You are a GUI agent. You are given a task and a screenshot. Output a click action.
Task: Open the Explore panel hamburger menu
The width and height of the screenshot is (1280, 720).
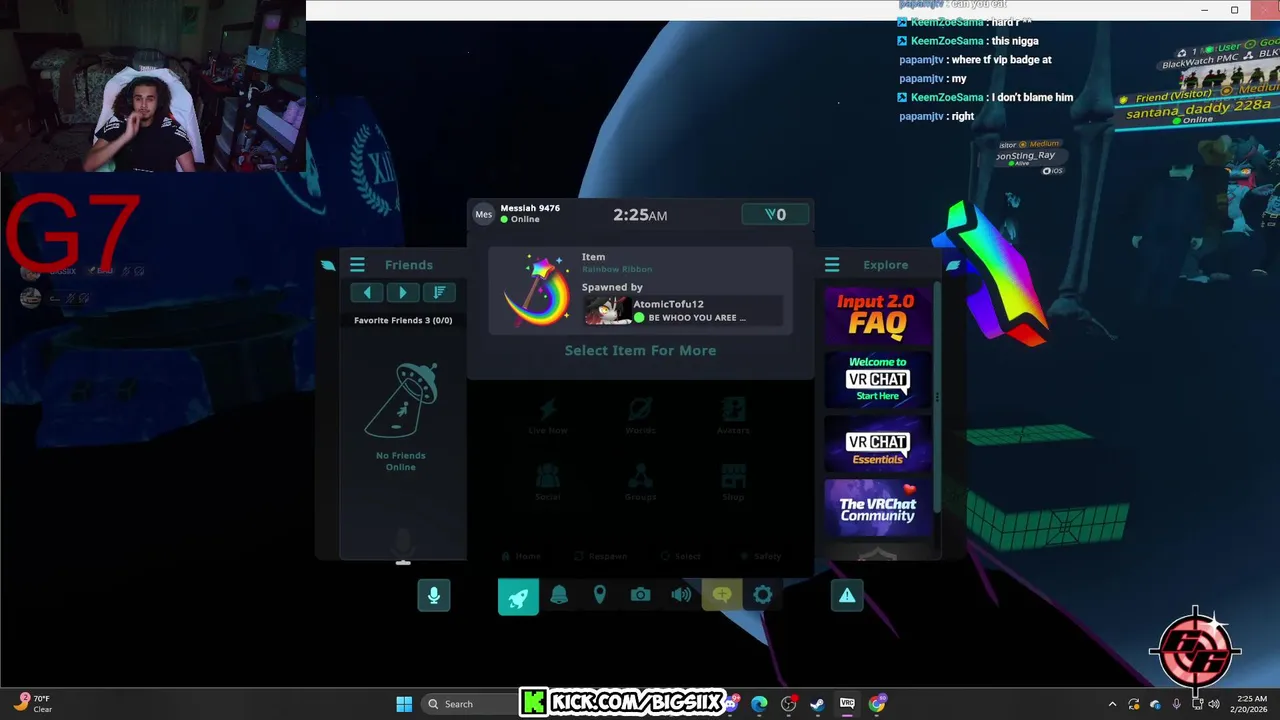coord(832,265)
